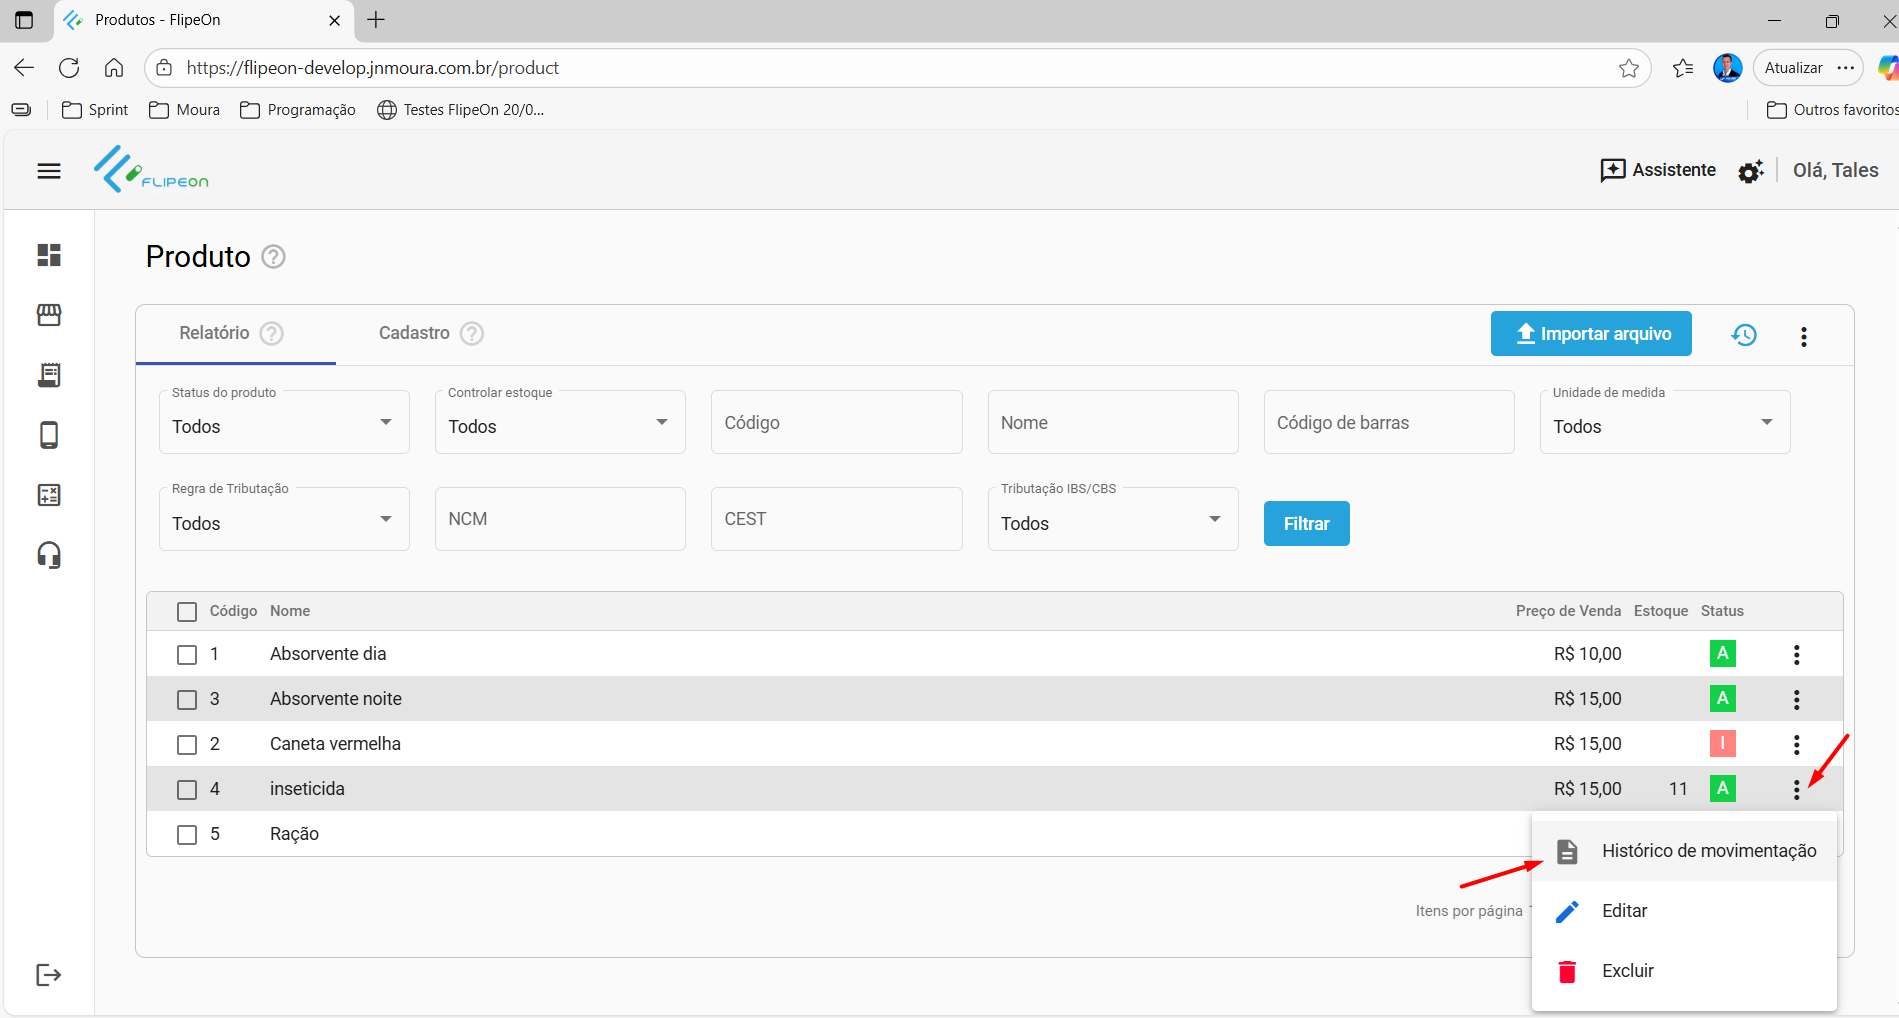Switch to the Cadastro tab
Viewport: 1899px width, 1018px height.
pos(414,333)
